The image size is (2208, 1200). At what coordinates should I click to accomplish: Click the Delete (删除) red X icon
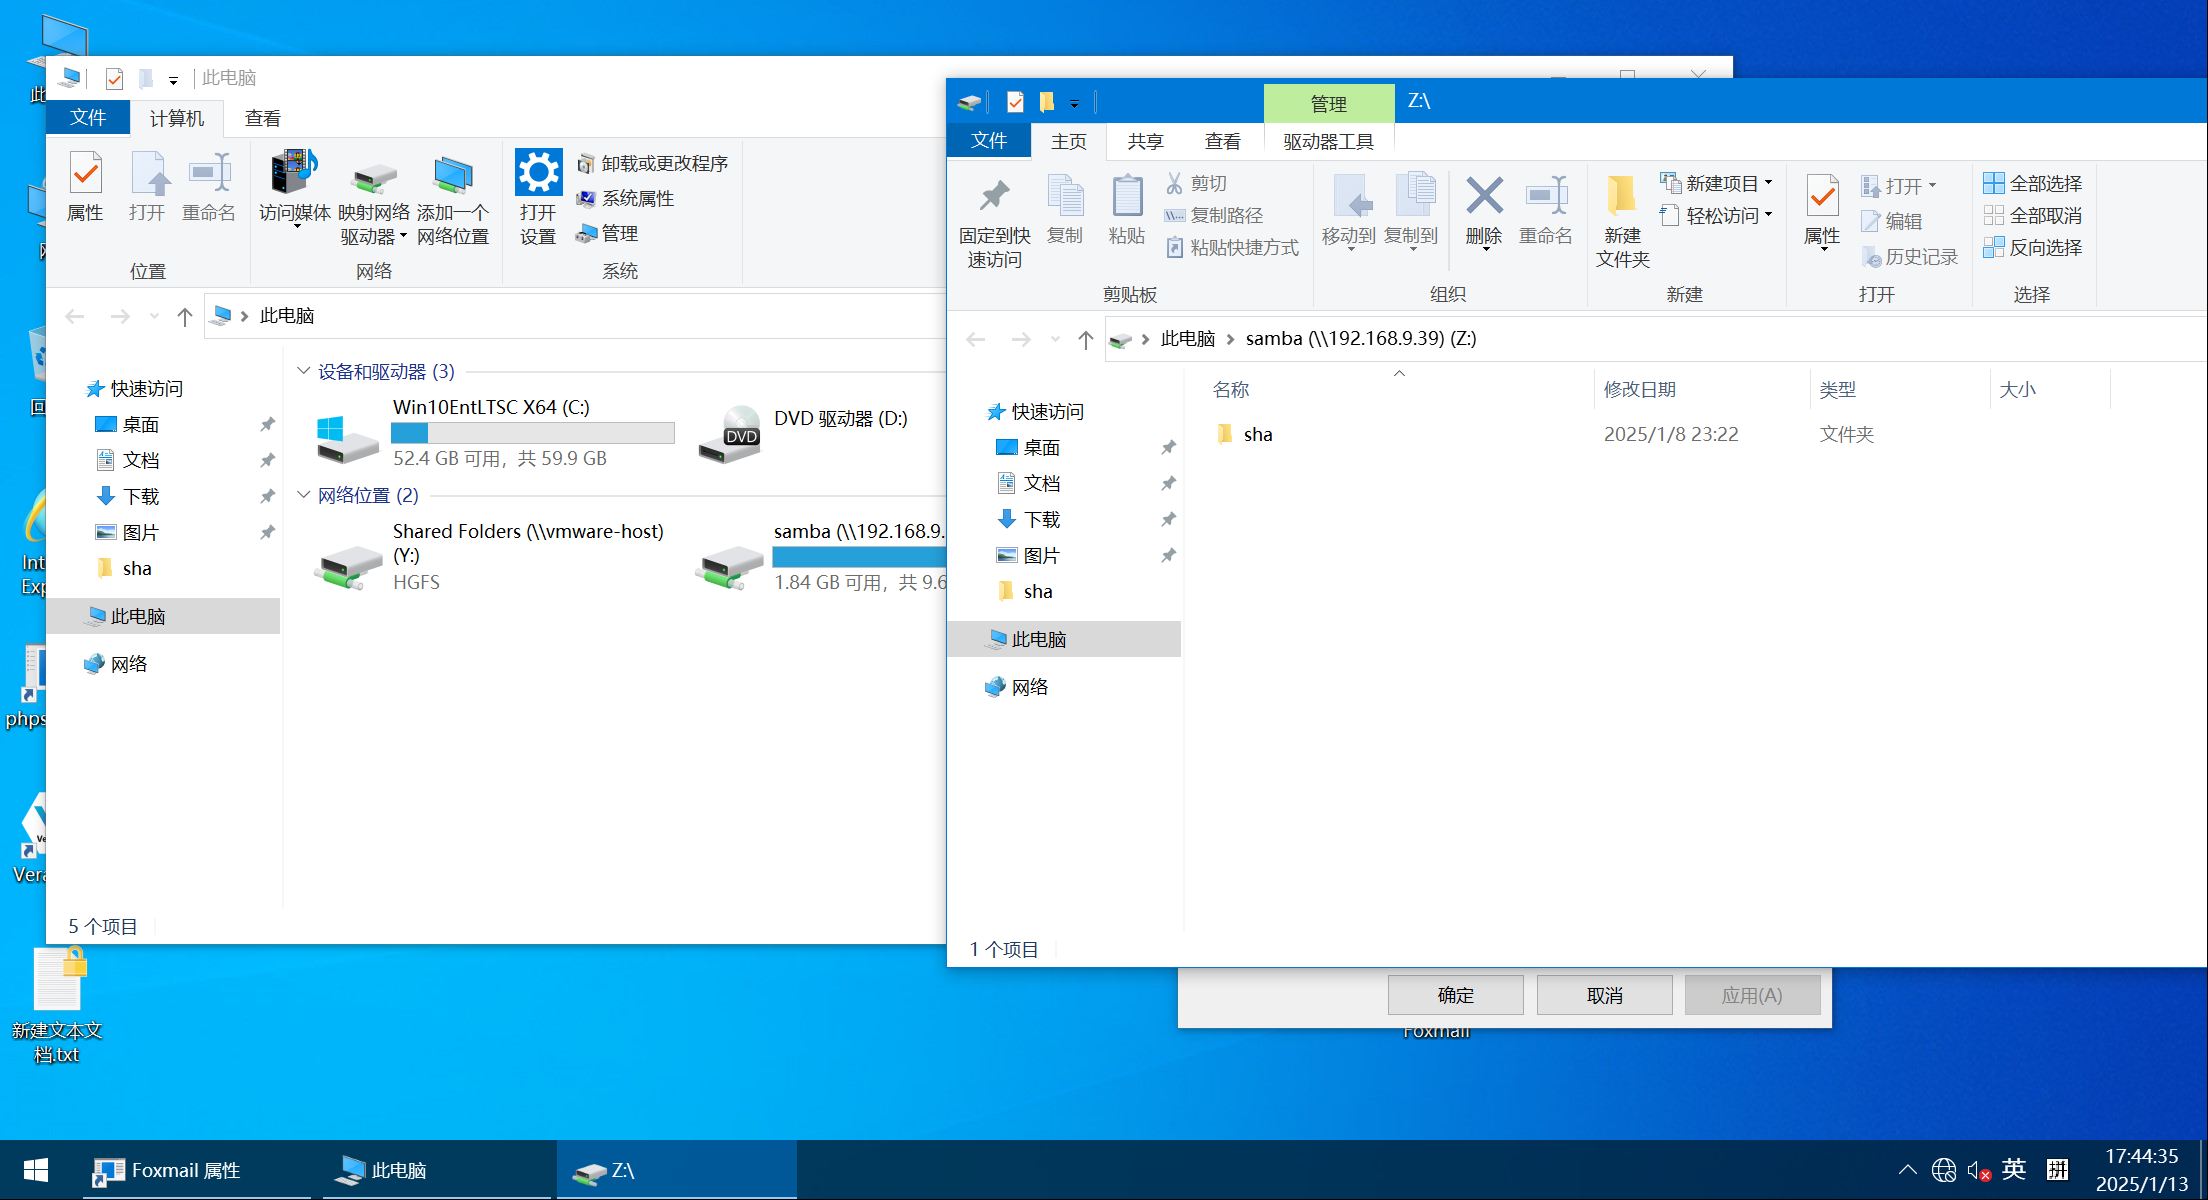[1484, 197]
